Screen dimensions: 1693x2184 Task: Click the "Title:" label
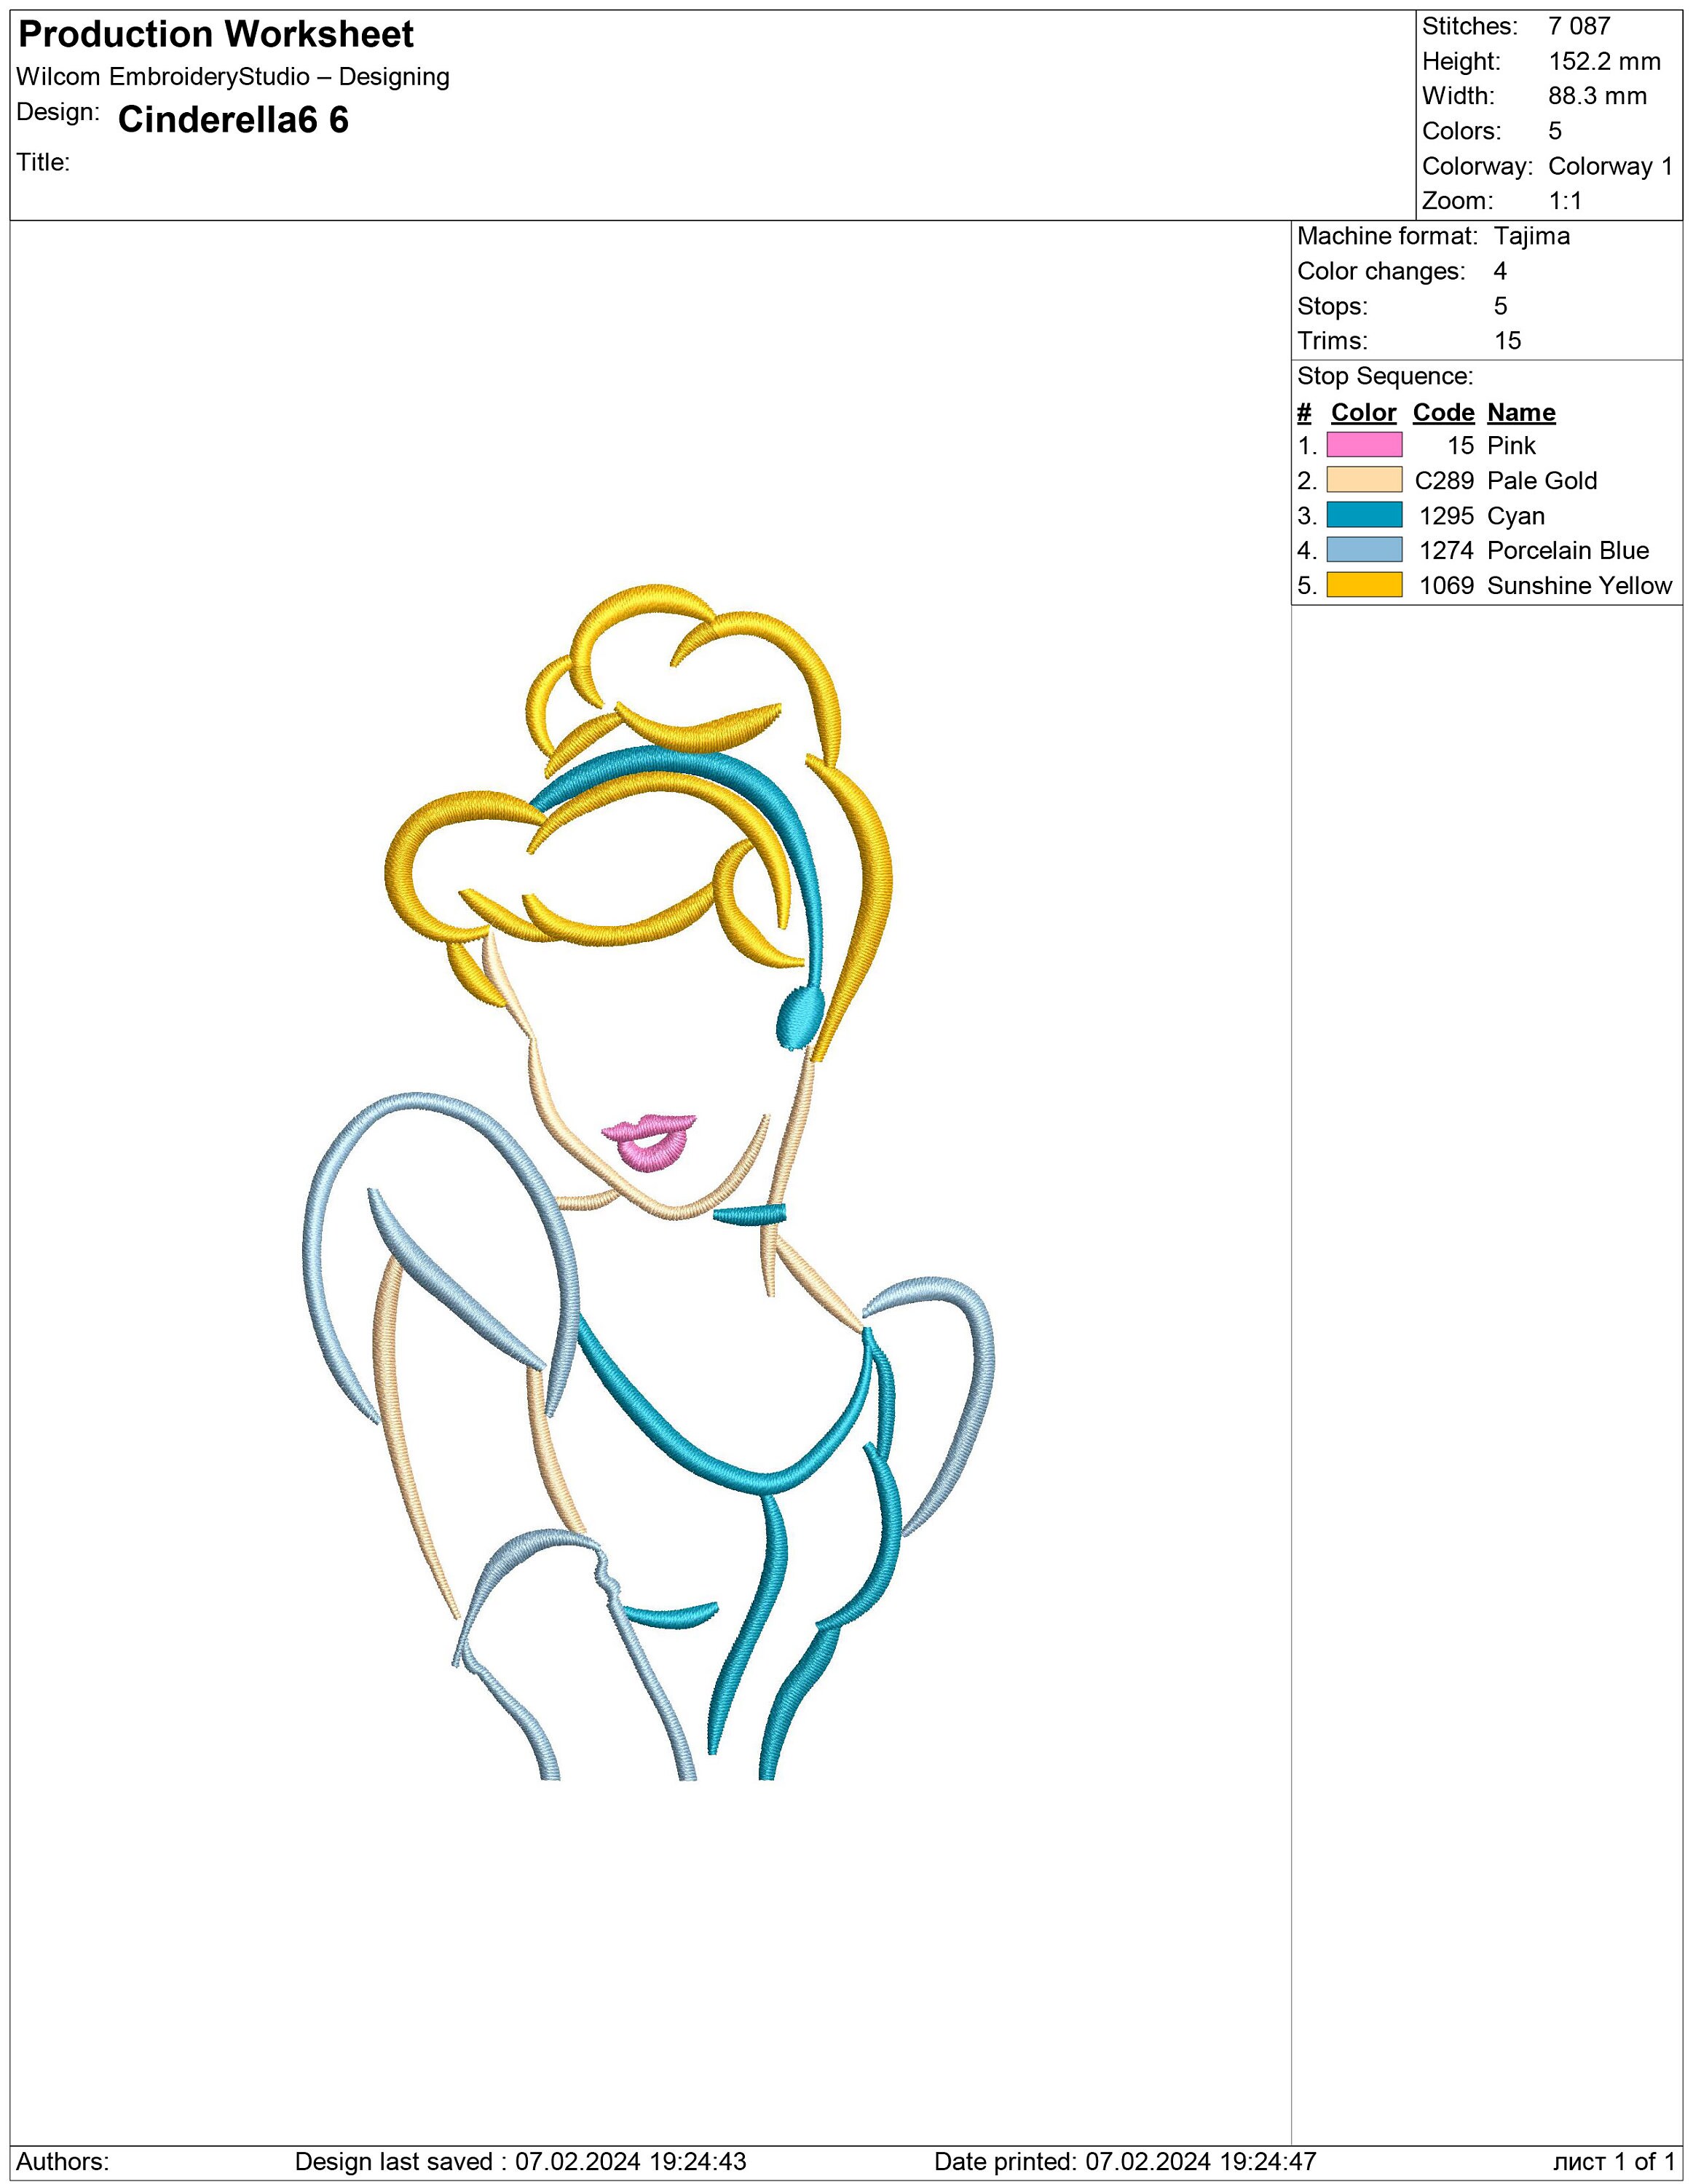(x=43, y=163)
